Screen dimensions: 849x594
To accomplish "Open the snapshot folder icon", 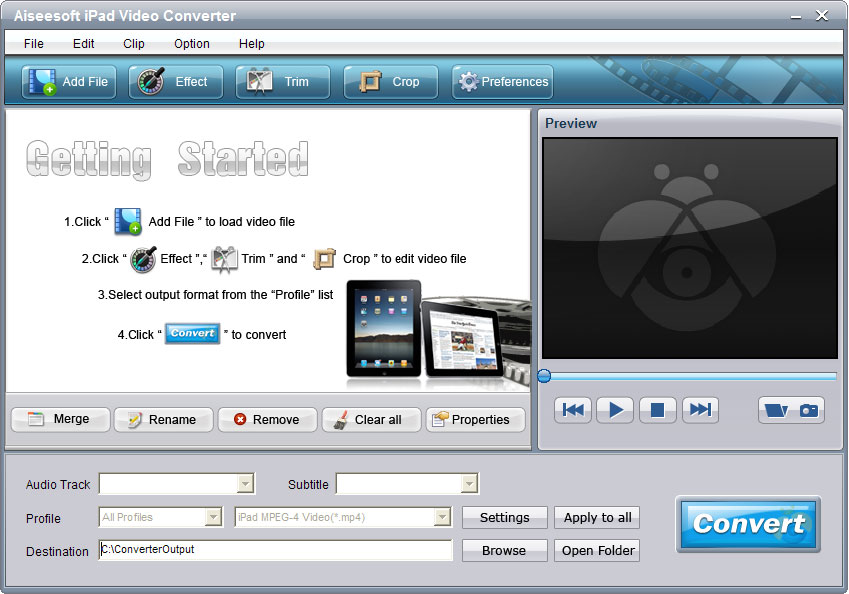I will [x=775, y=410].
